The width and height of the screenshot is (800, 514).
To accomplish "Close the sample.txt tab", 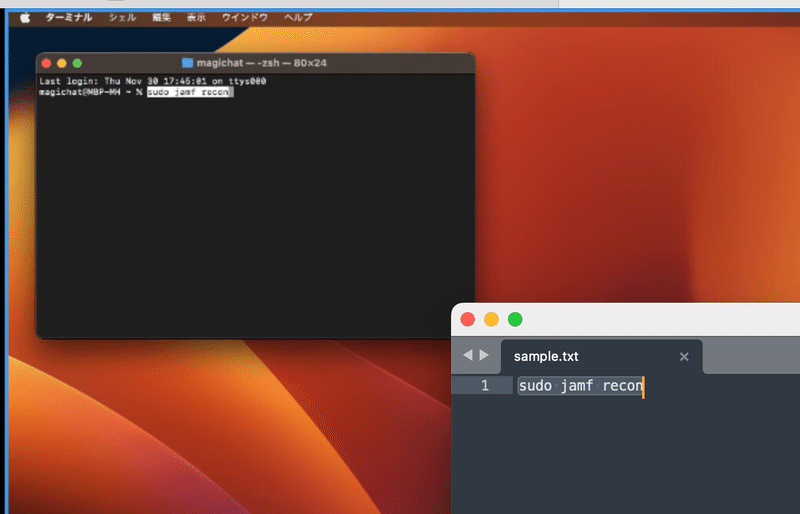I will click(684, 357).
